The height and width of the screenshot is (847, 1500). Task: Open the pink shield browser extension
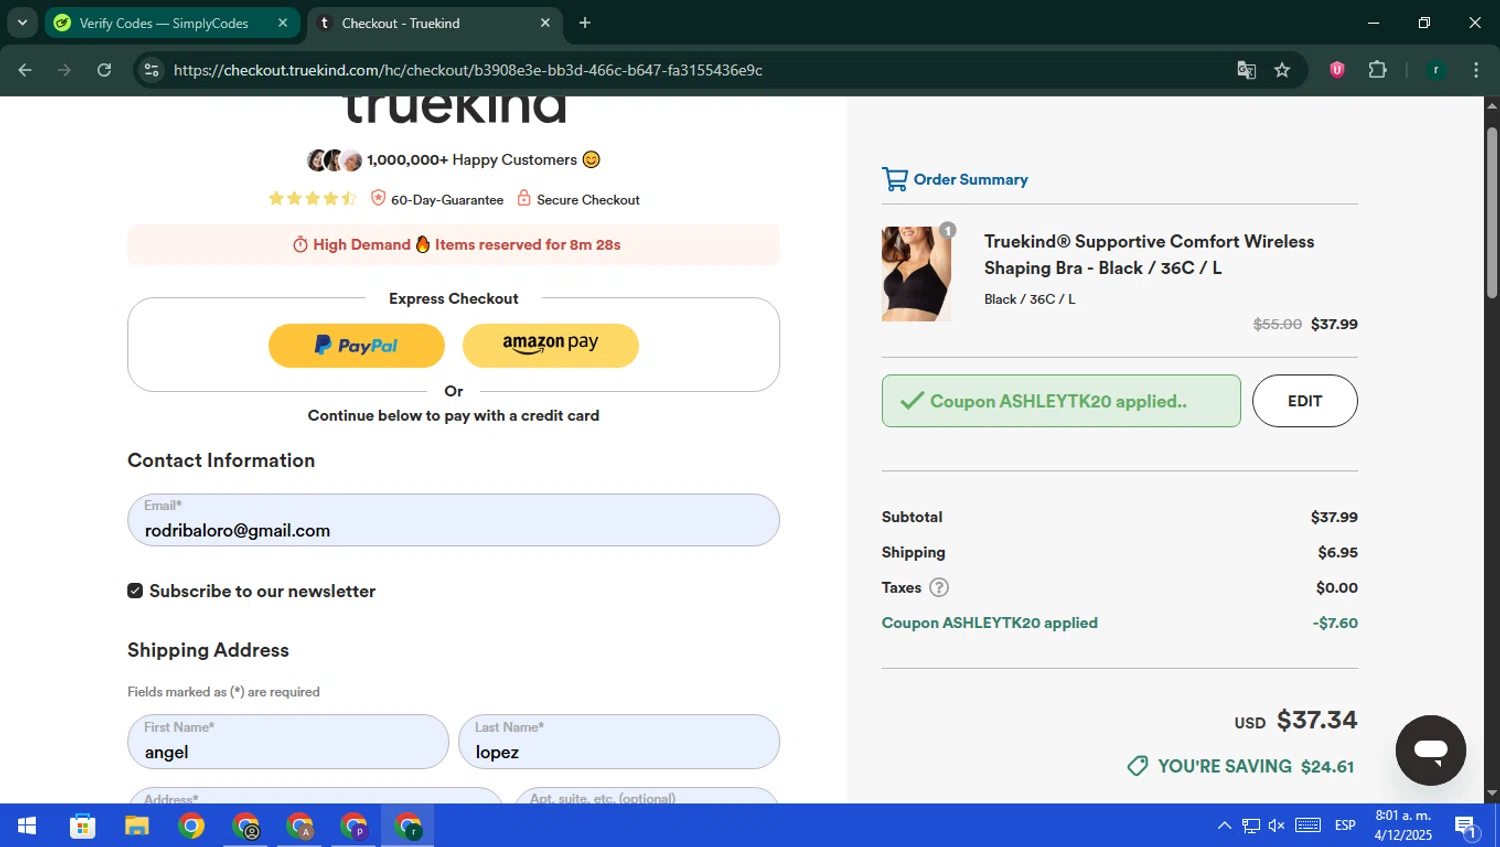click(1337, 70)
